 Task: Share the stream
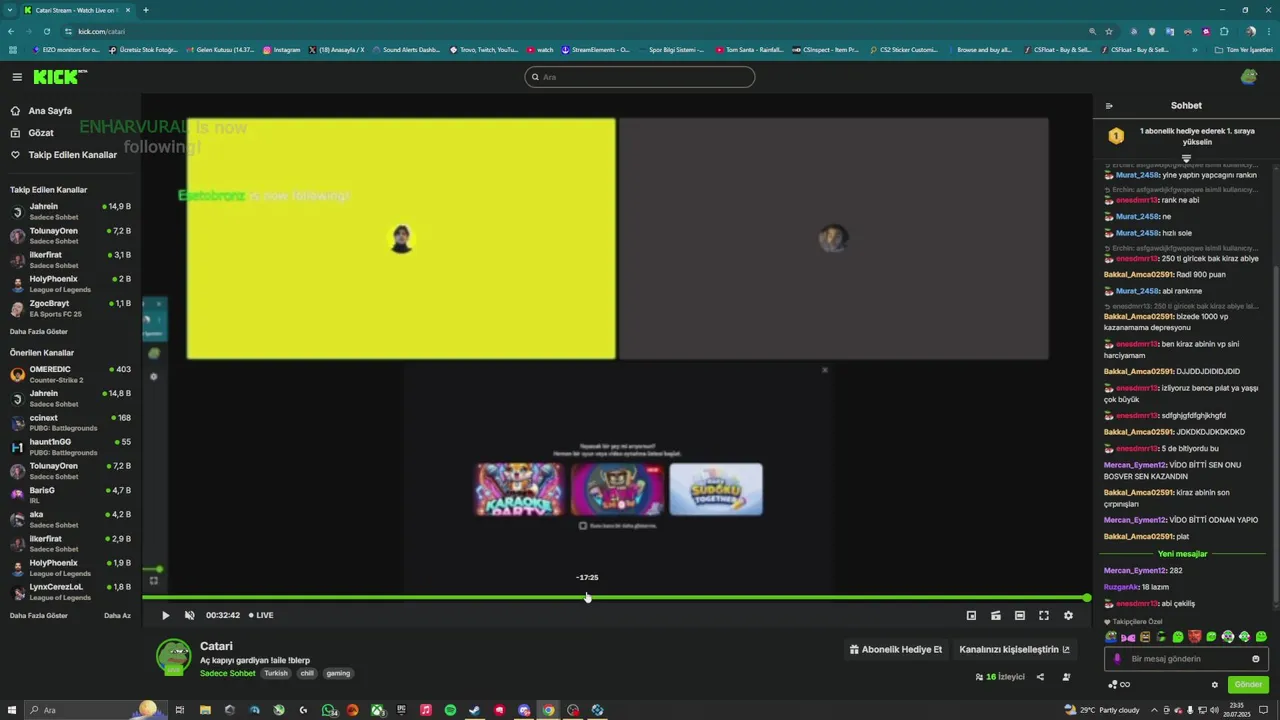tap(1040, 677)
